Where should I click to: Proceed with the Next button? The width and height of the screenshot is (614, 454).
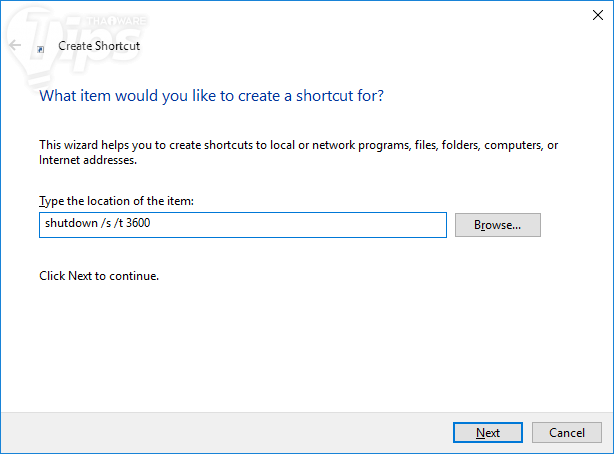coord(487,432)
